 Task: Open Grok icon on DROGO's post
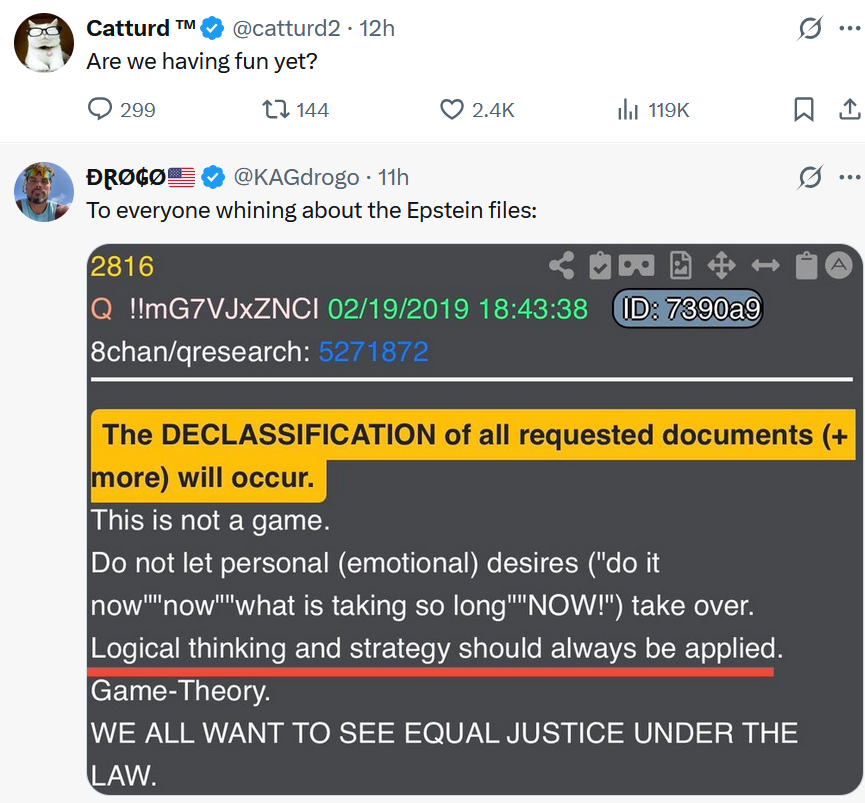coord(809,177)
